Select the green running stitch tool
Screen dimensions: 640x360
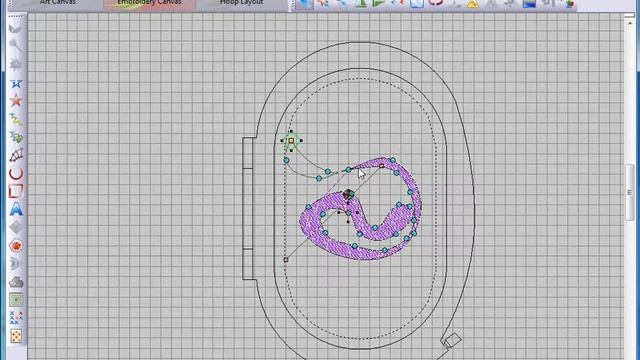[16, 119]
